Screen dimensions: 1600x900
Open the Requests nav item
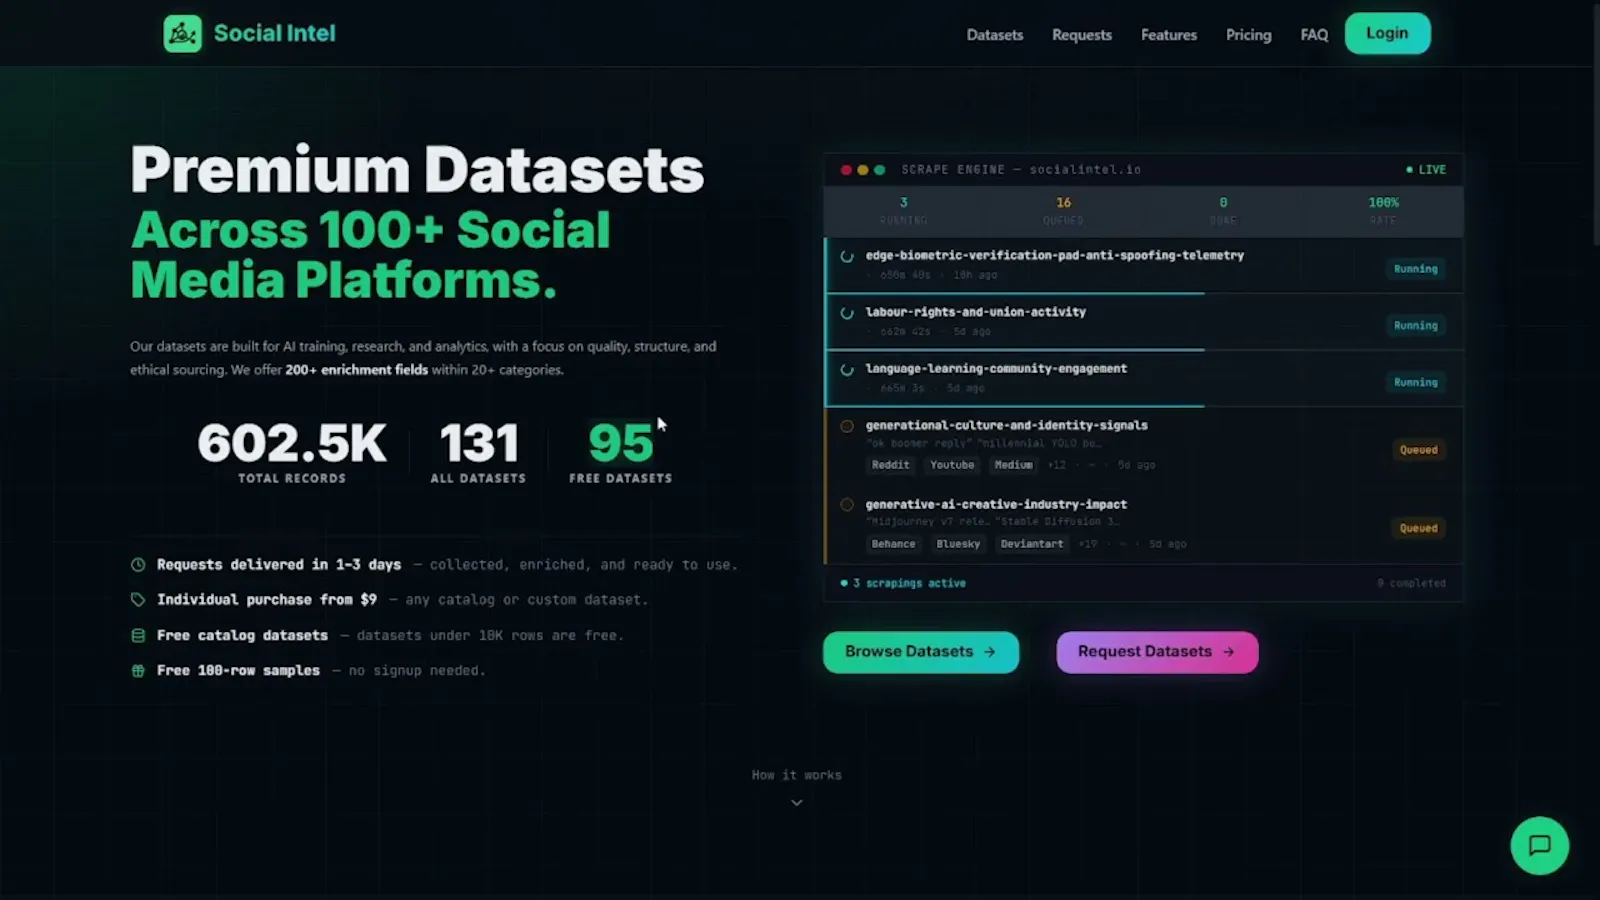1082,35
